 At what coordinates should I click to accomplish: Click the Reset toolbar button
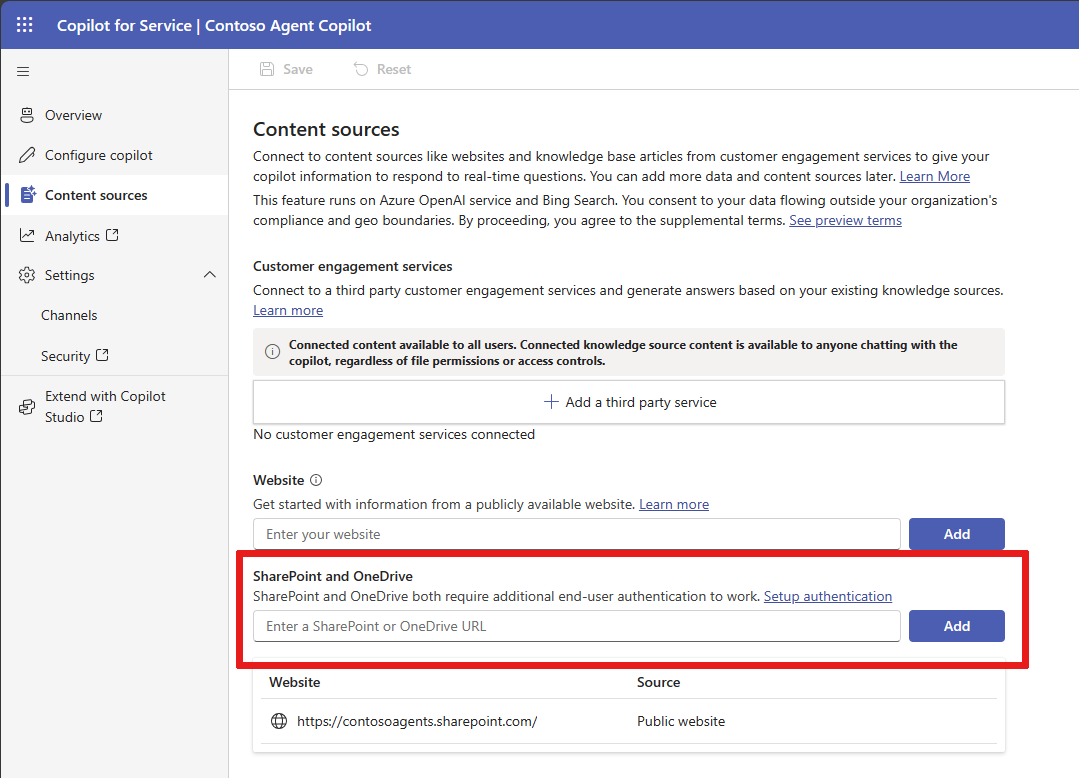click(x=382, y=69)
